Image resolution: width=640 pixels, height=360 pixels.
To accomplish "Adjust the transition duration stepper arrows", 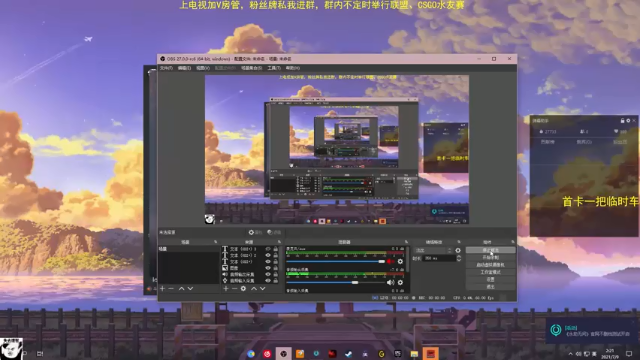I will 459,258.
